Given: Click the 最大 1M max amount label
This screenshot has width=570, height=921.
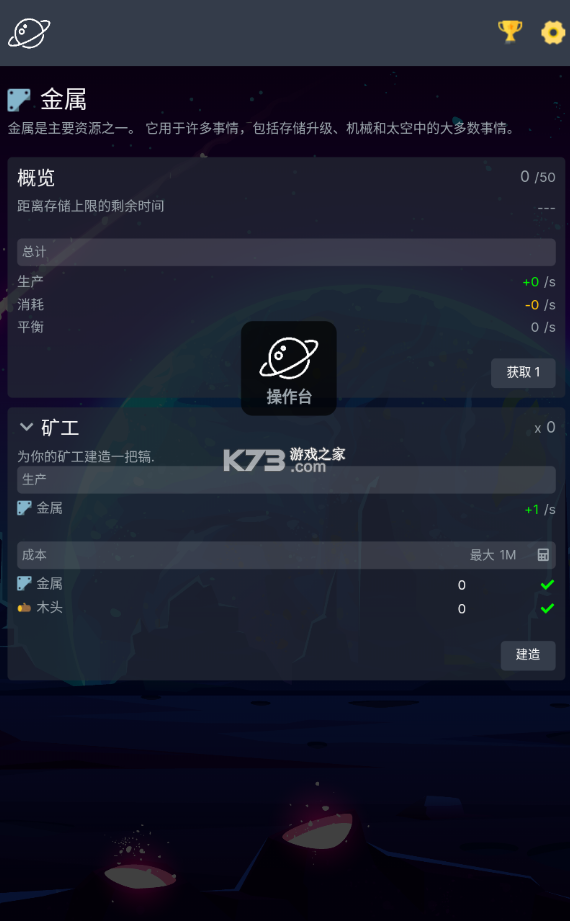Looking at the screenshot, I should (492, 555).
